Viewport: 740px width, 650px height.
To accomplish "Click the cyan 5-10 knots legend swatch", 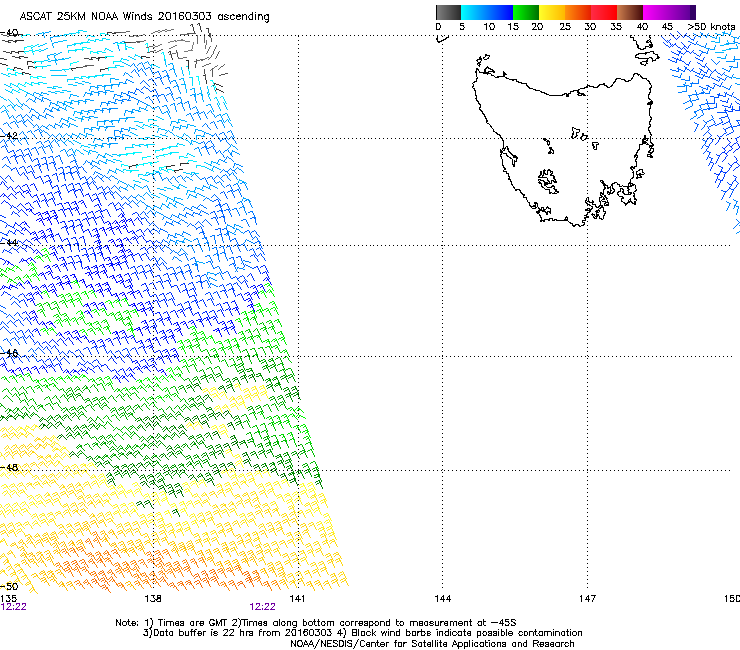I will (x=474, y=12).
